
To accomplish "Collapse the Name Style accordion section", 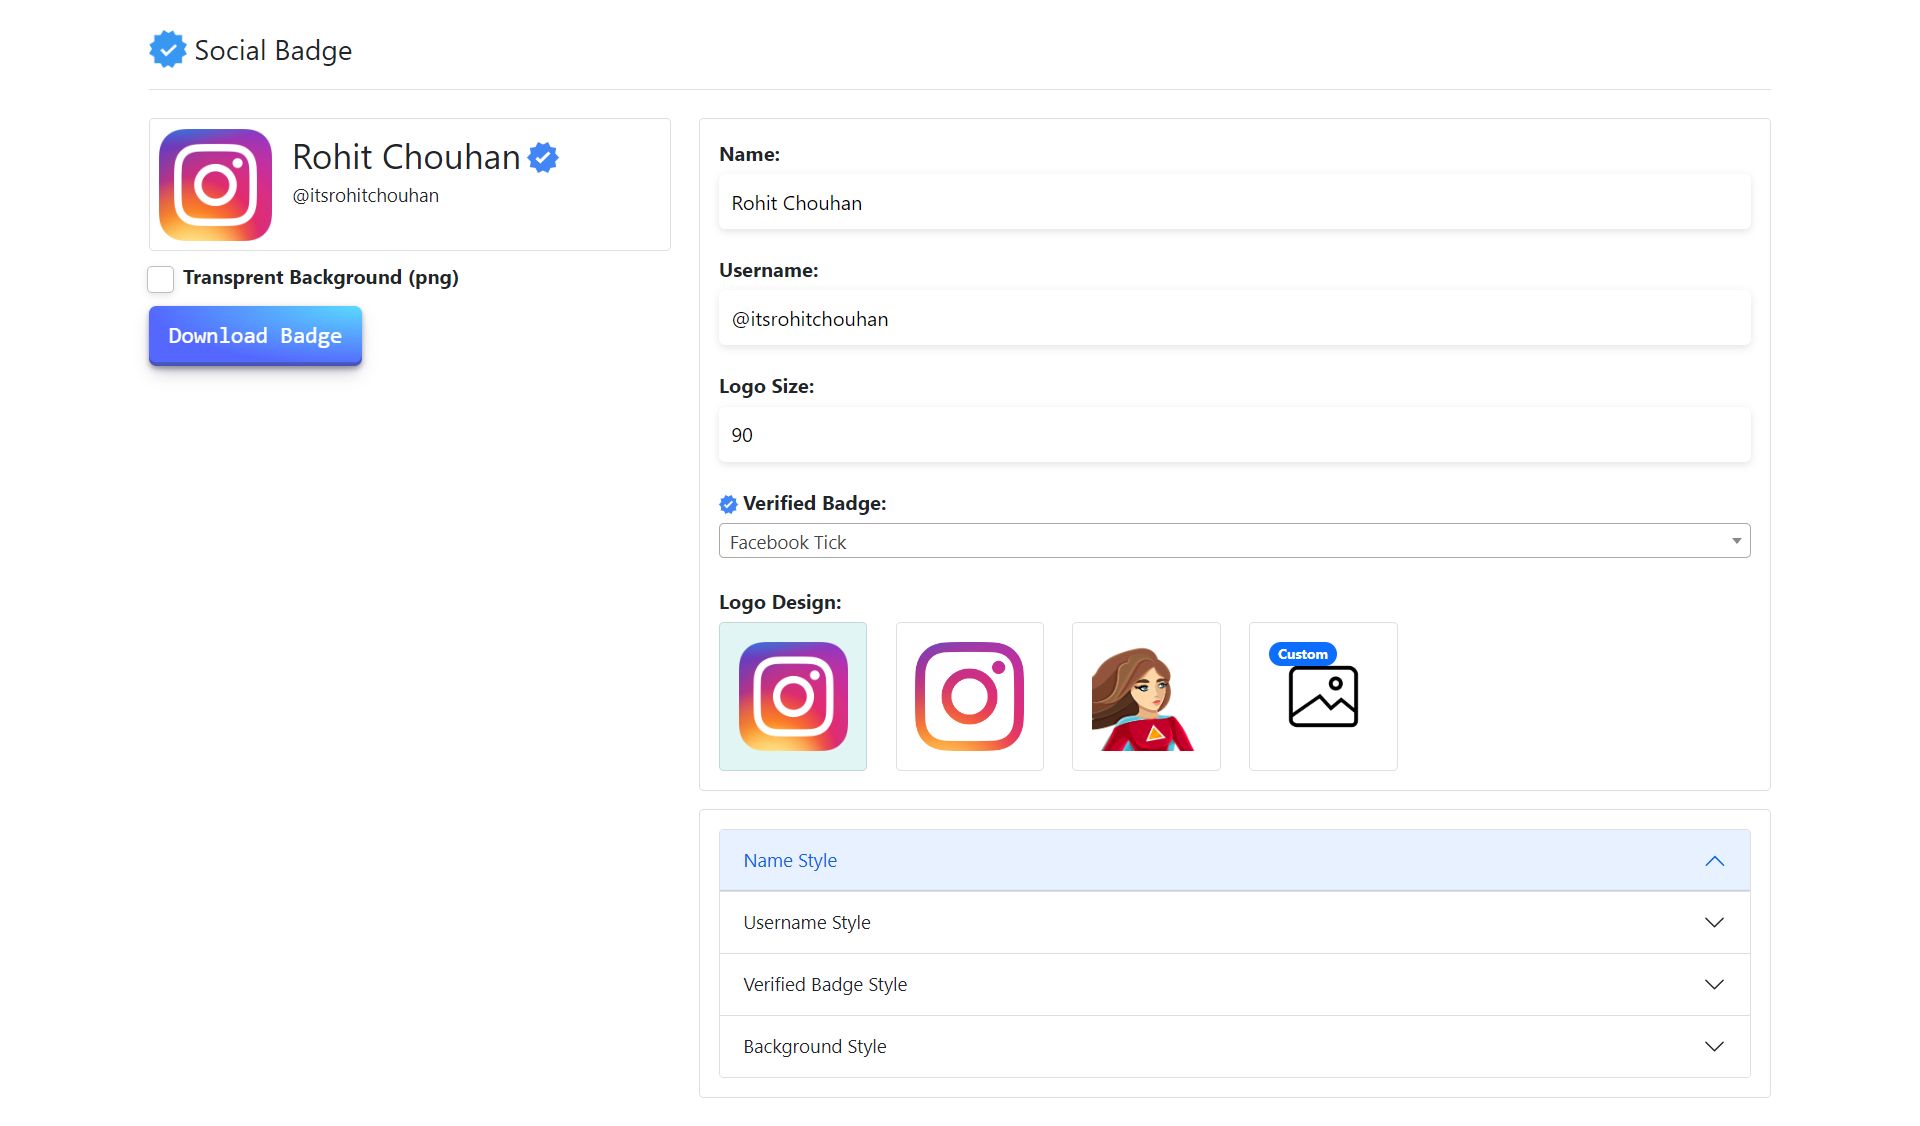I will point(1234,860).
